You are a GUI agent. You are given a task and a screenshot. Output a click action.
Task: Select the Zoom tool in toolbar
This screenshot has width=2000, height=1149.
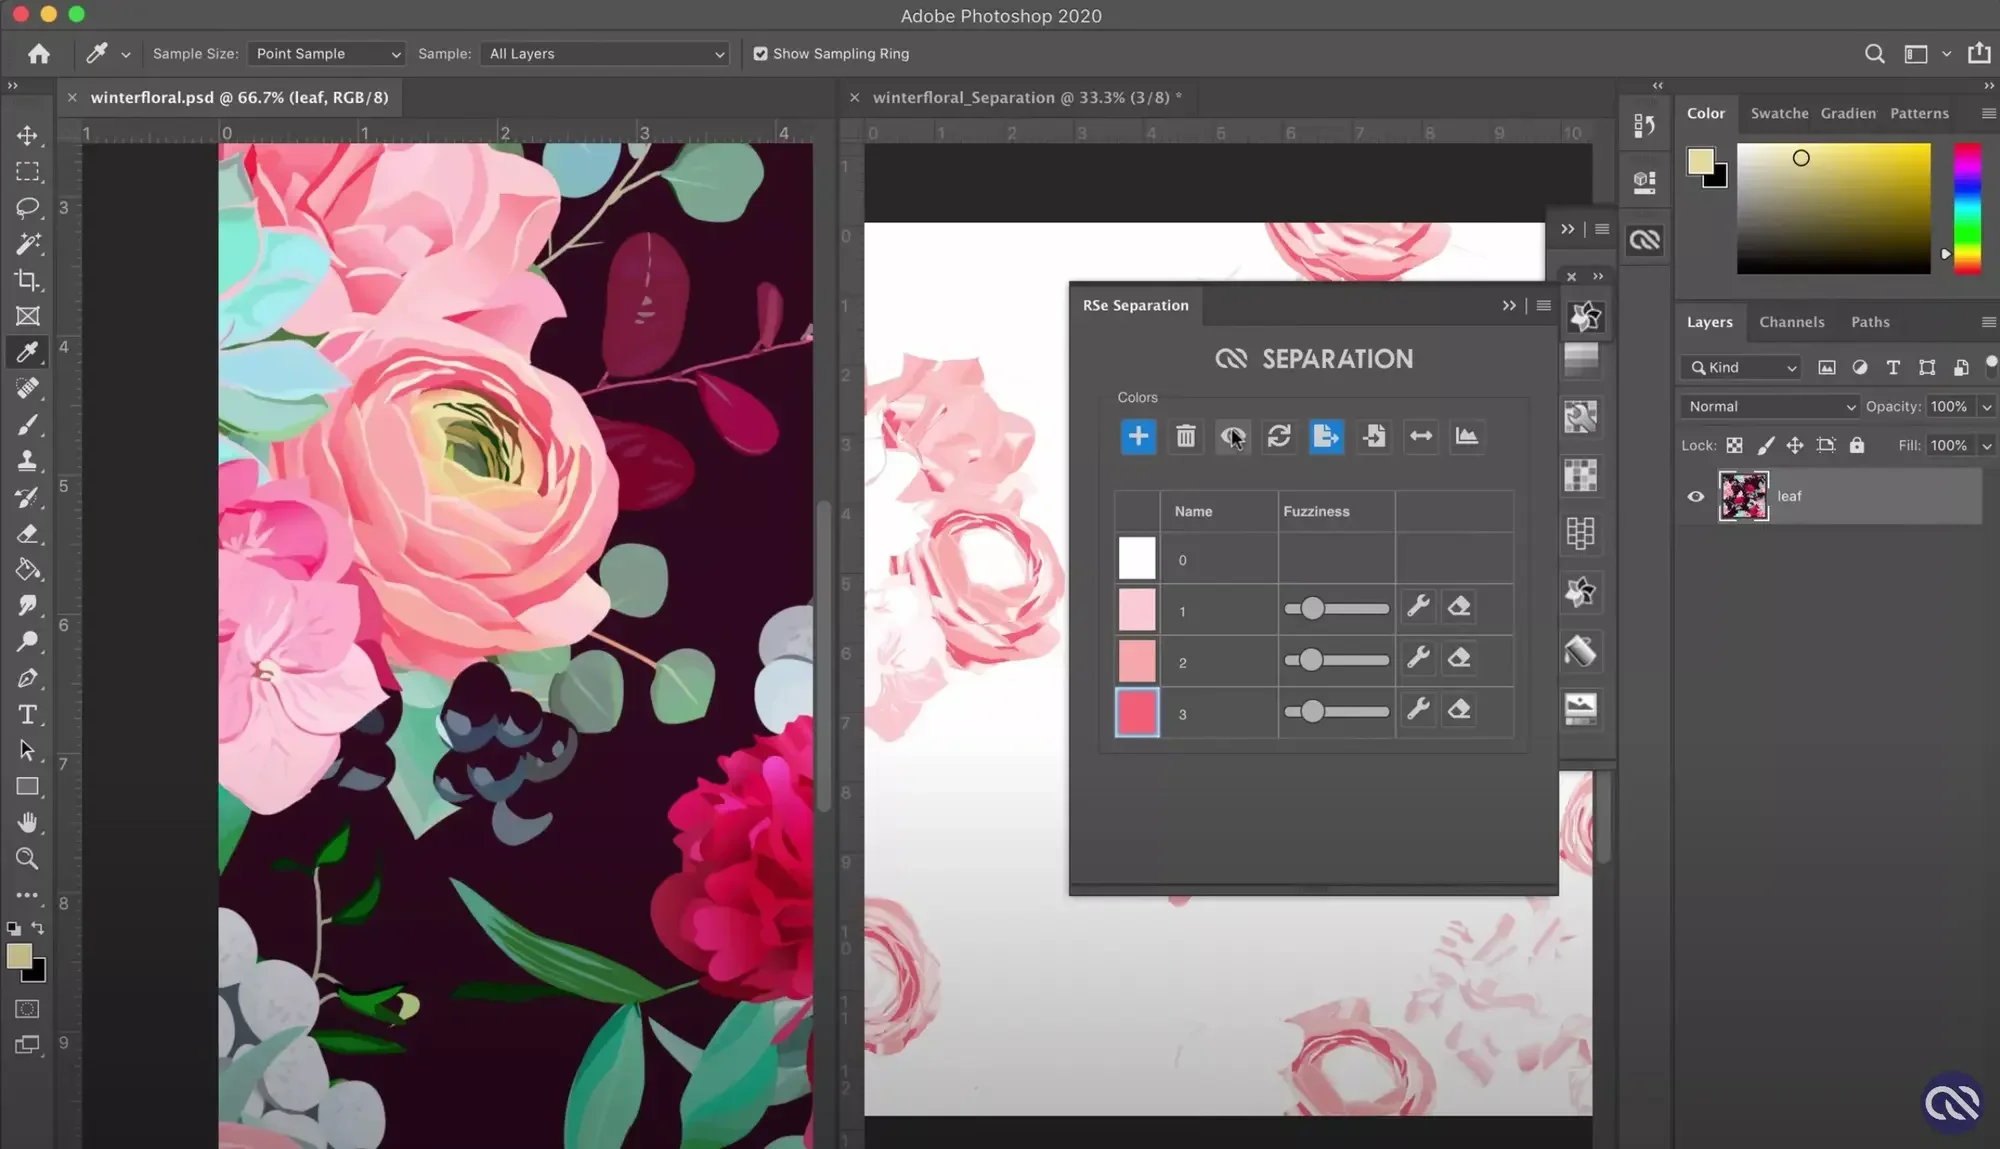click(27, 858)
